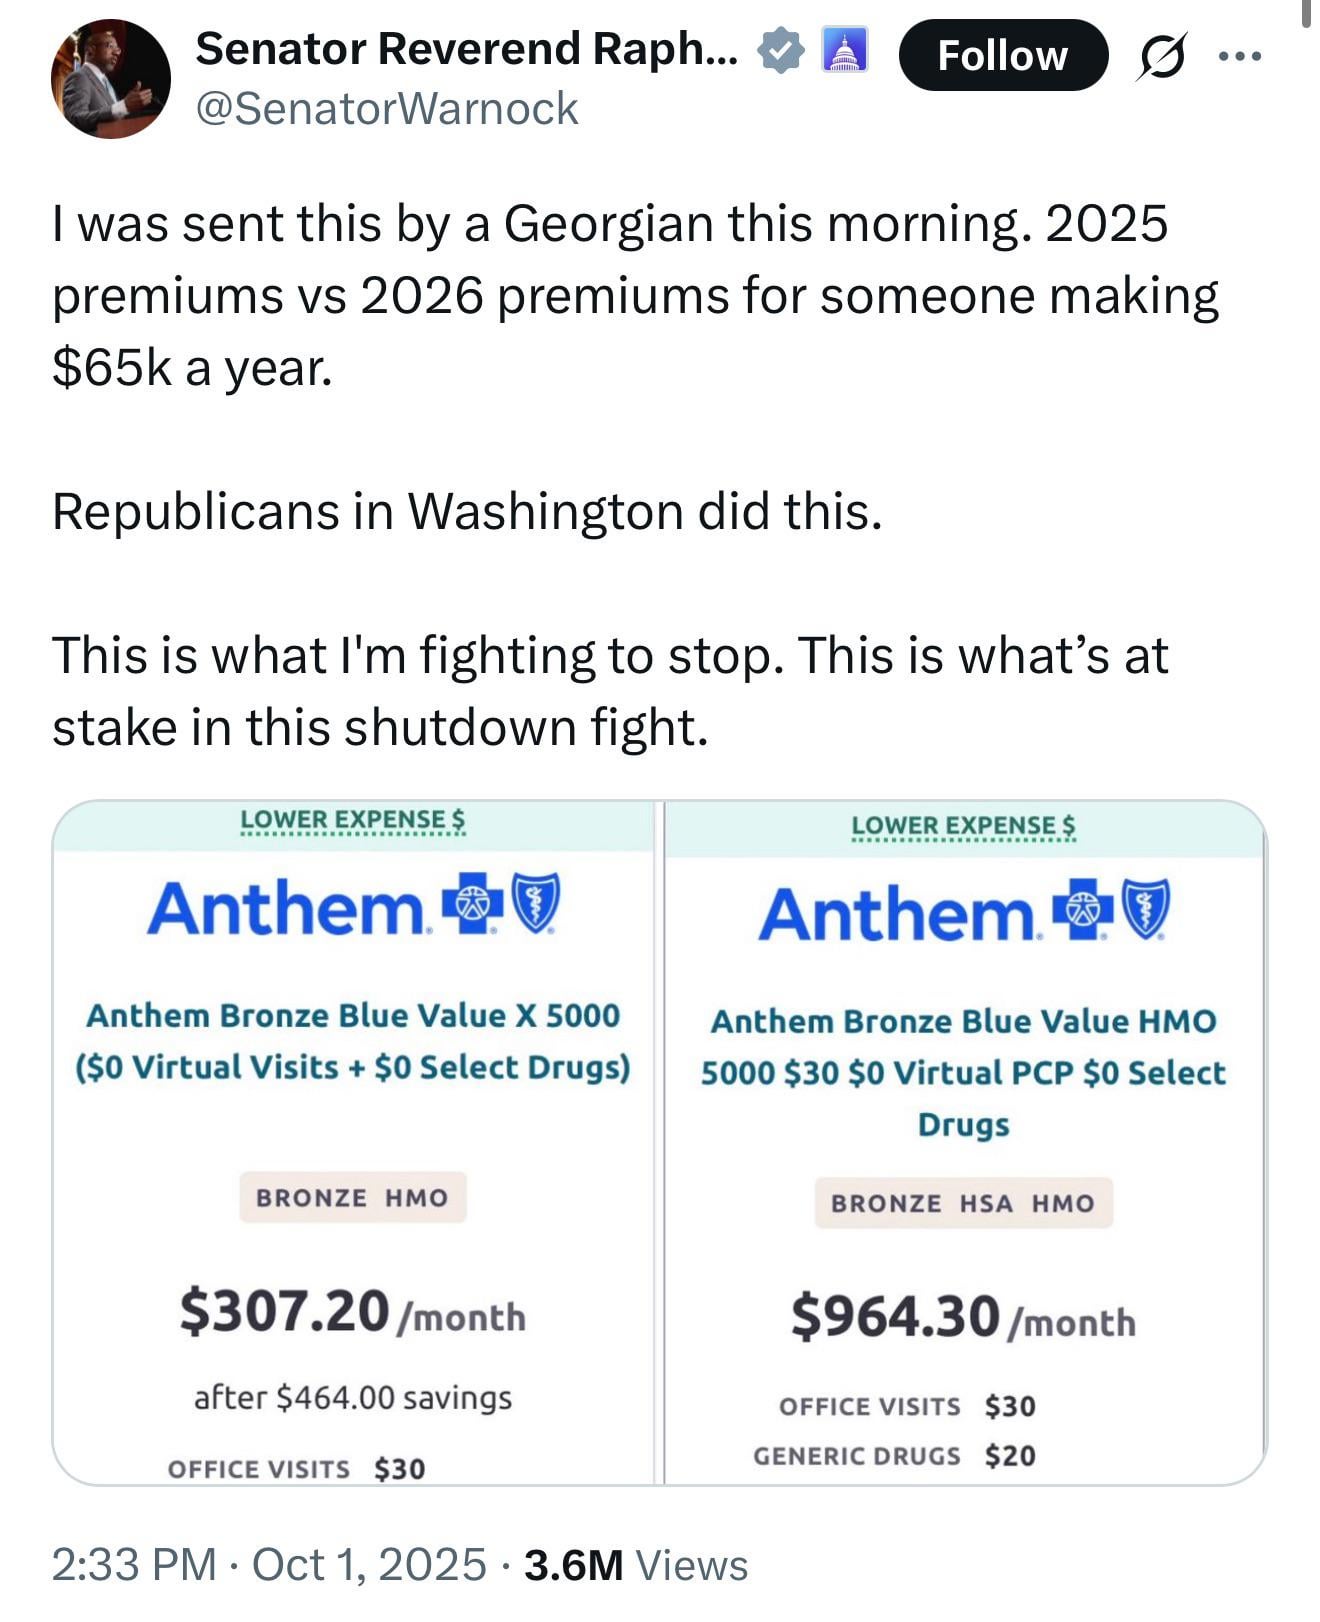Click the 3.6M Views count
Image resolution: width=1320 pixels, height=1622 pixels.
pos(636,1565)
